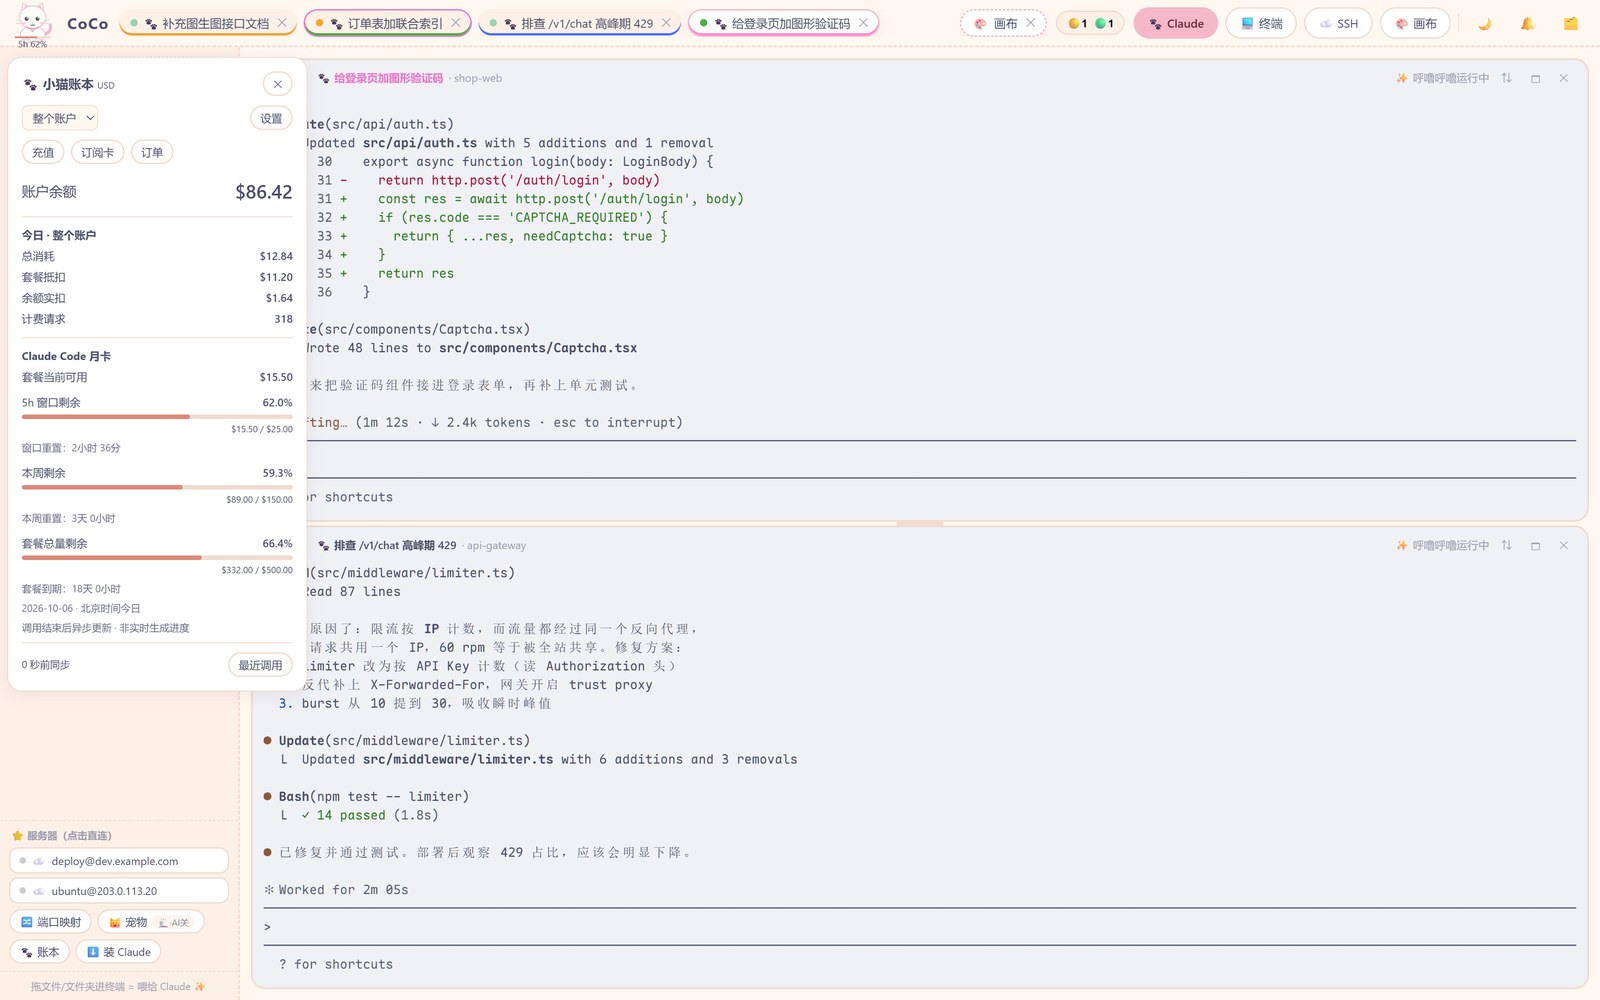Open a new 终端 terminal

(x=1261, y=23)
